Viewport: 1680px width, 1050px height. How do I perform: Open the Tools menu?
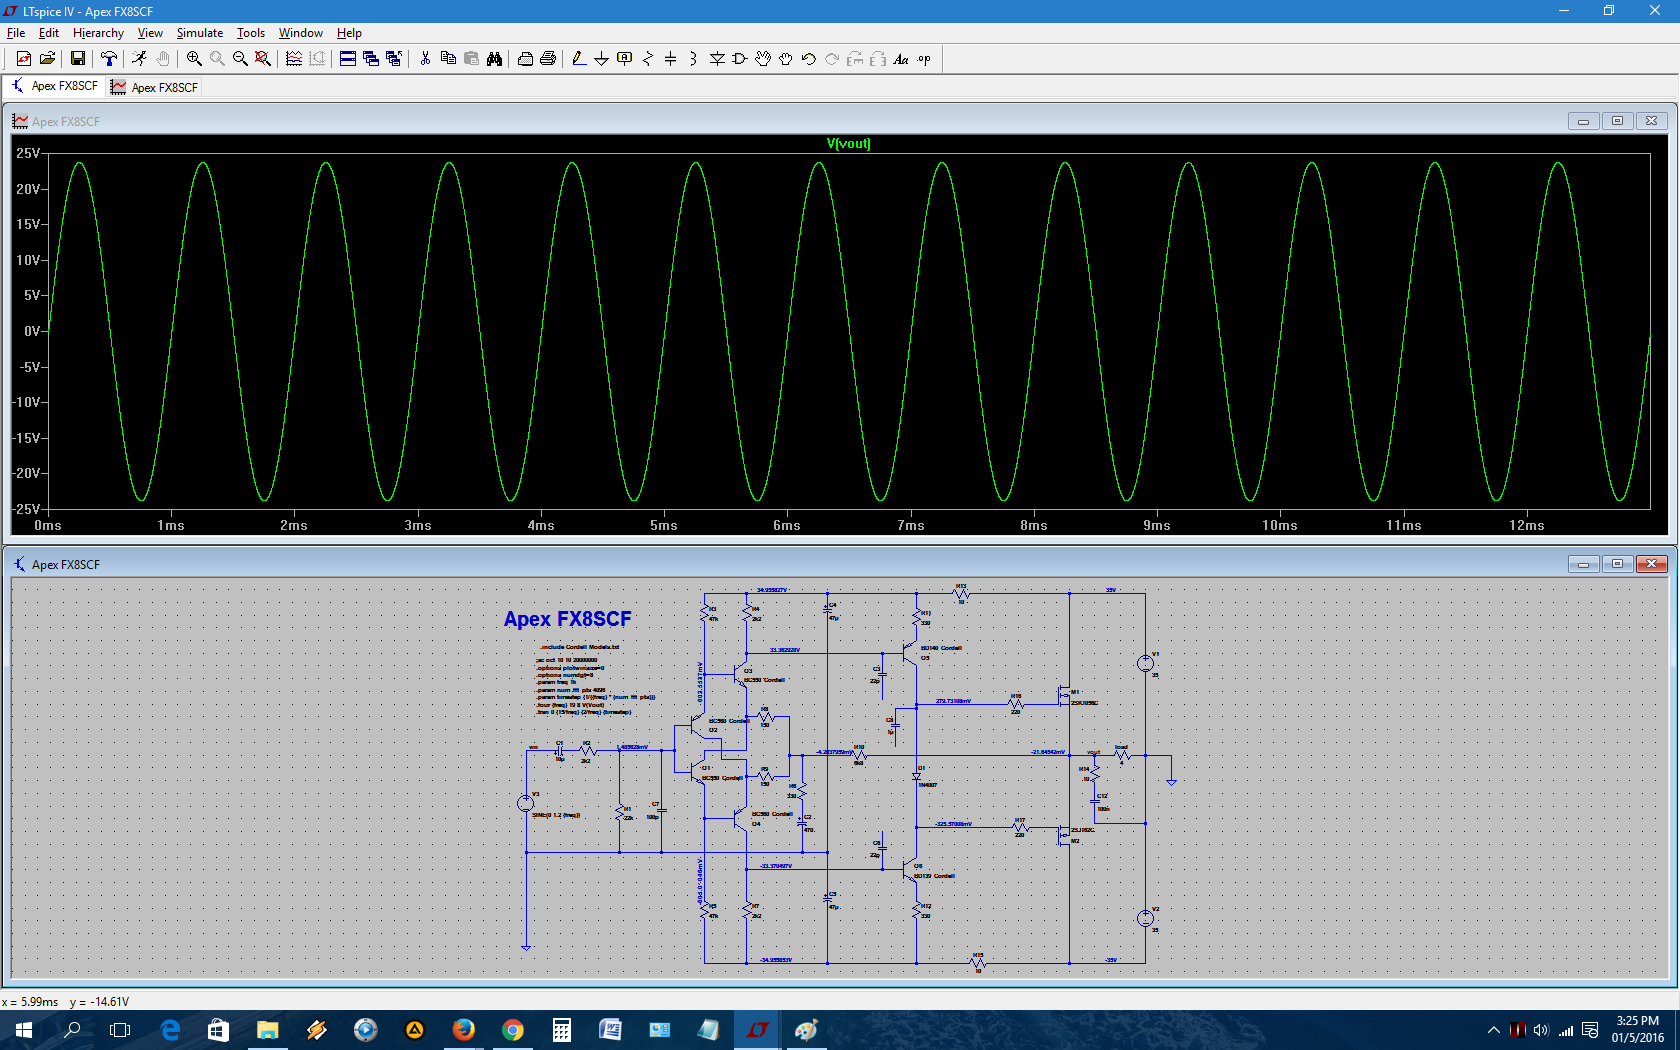(x=251, y=33)
